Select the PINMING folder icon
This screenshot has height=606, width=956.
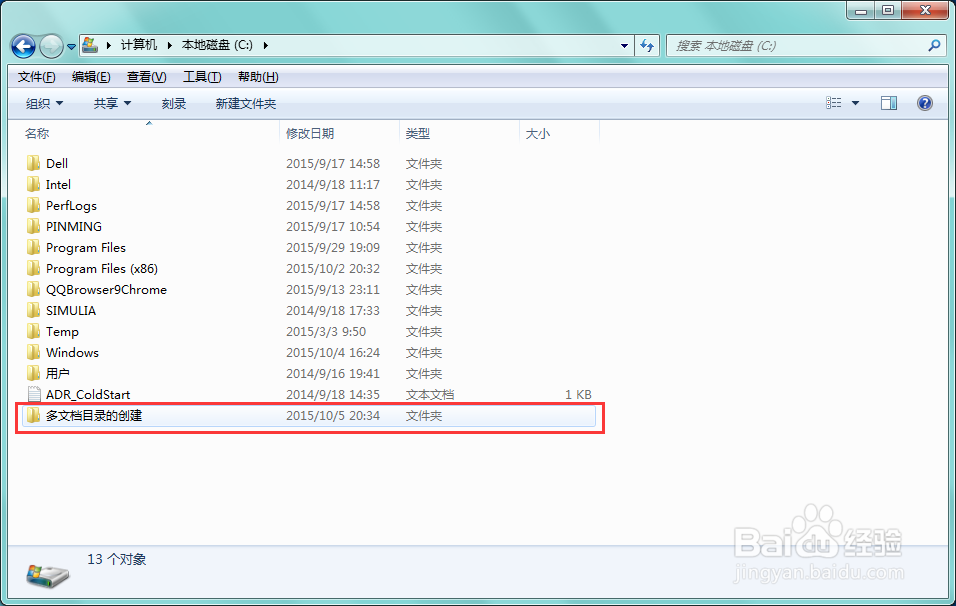click(x=34, y=226)
